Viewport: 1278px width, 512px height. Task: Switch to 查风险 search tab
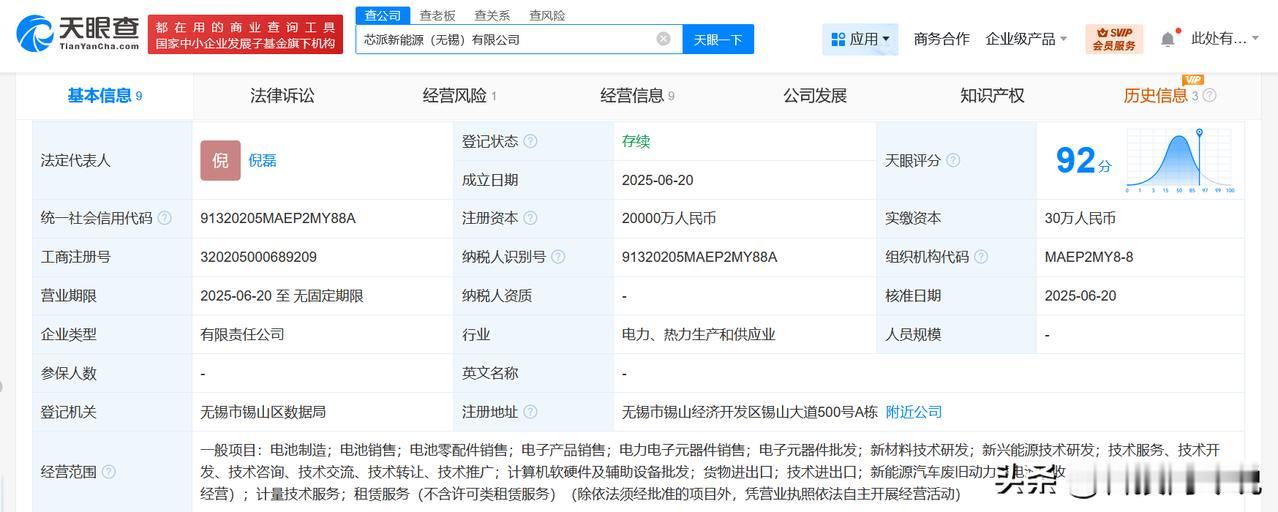[547, 15]
